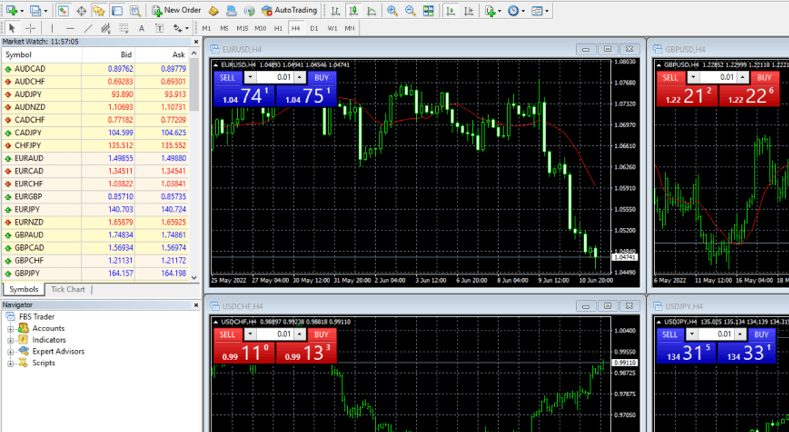Click the person-with-laptop toolbar icon
This screenshot has width=789, height=432.
[x=231, y=10]
